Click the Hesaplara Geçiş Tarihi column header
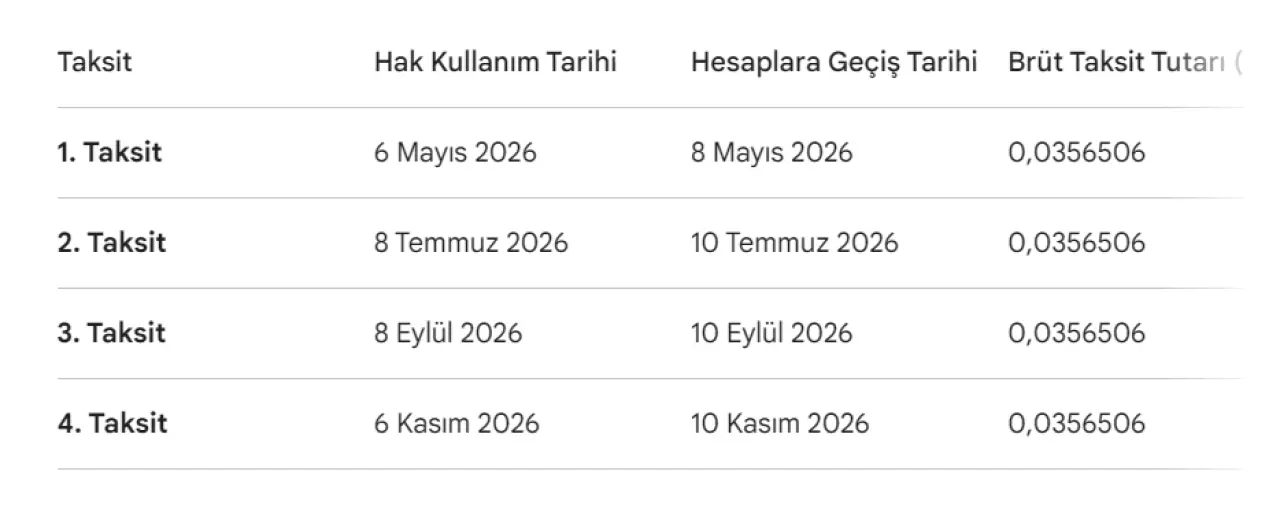Image resolution: width=1280 pixels, height=508 pixels. [833, 62]
